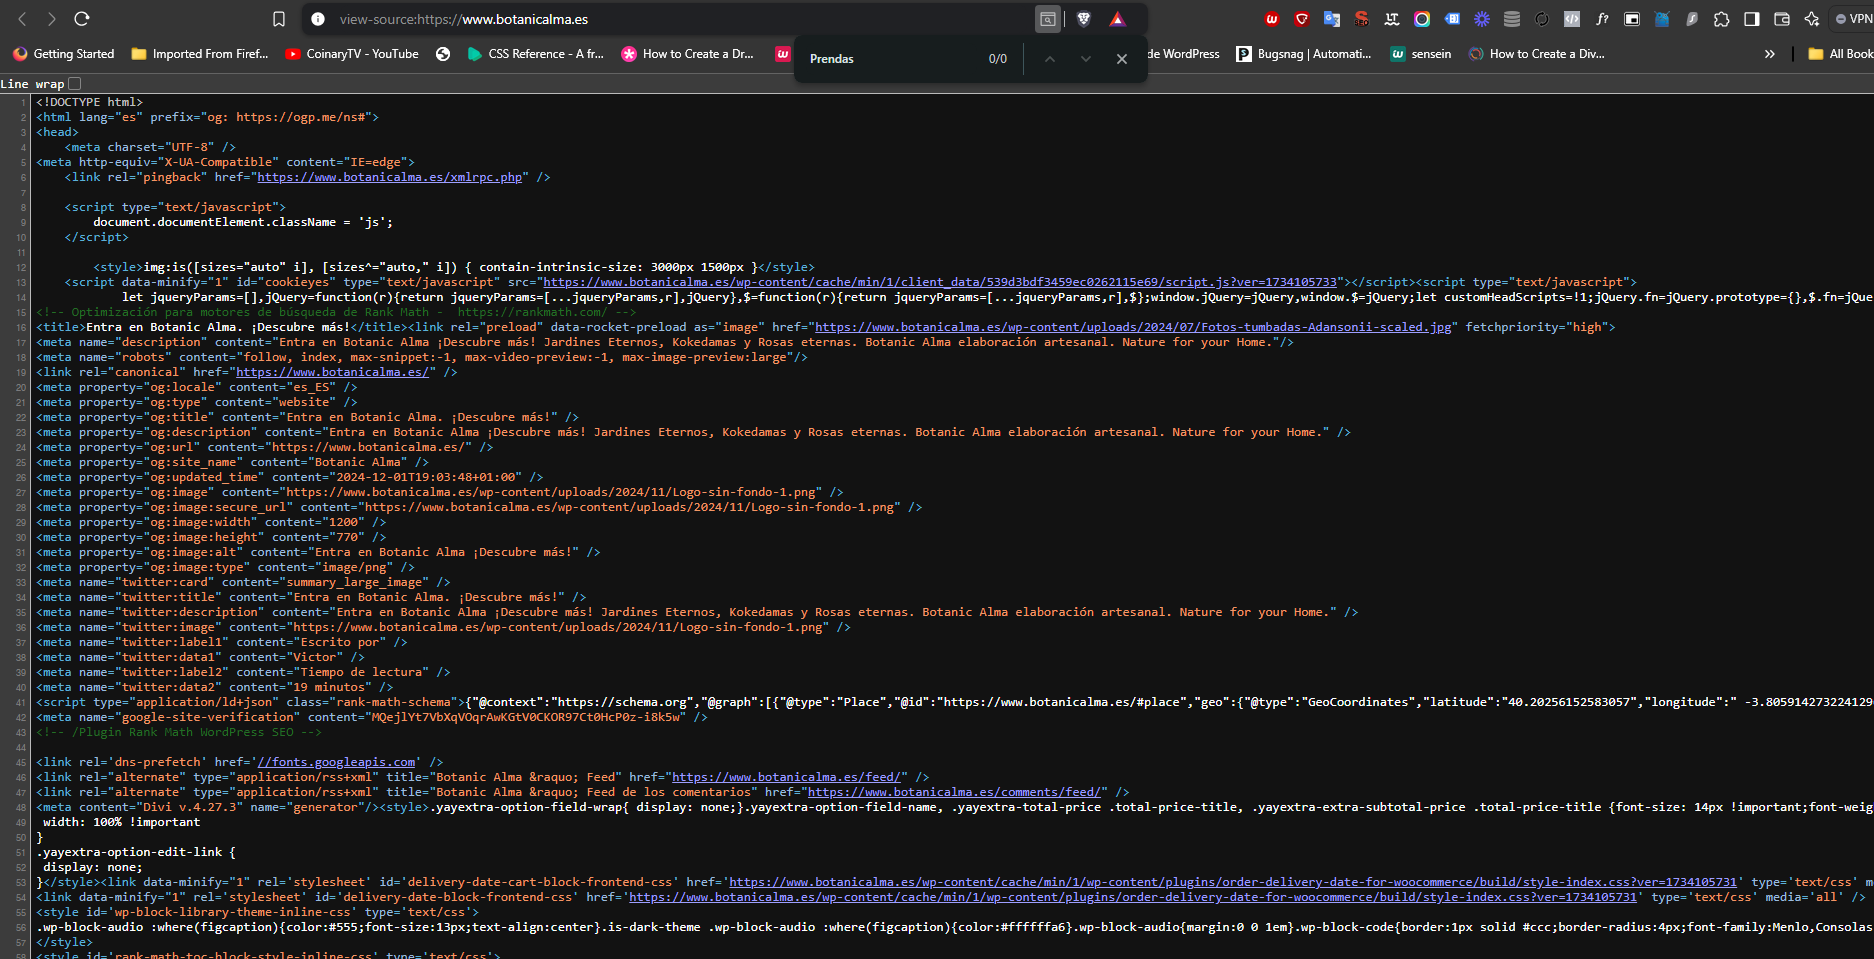Click the Plugin Rank Math WordPress SEO comment
Image resolution: width=1874 pixels, height=959 pixels.
click(179, 732)
